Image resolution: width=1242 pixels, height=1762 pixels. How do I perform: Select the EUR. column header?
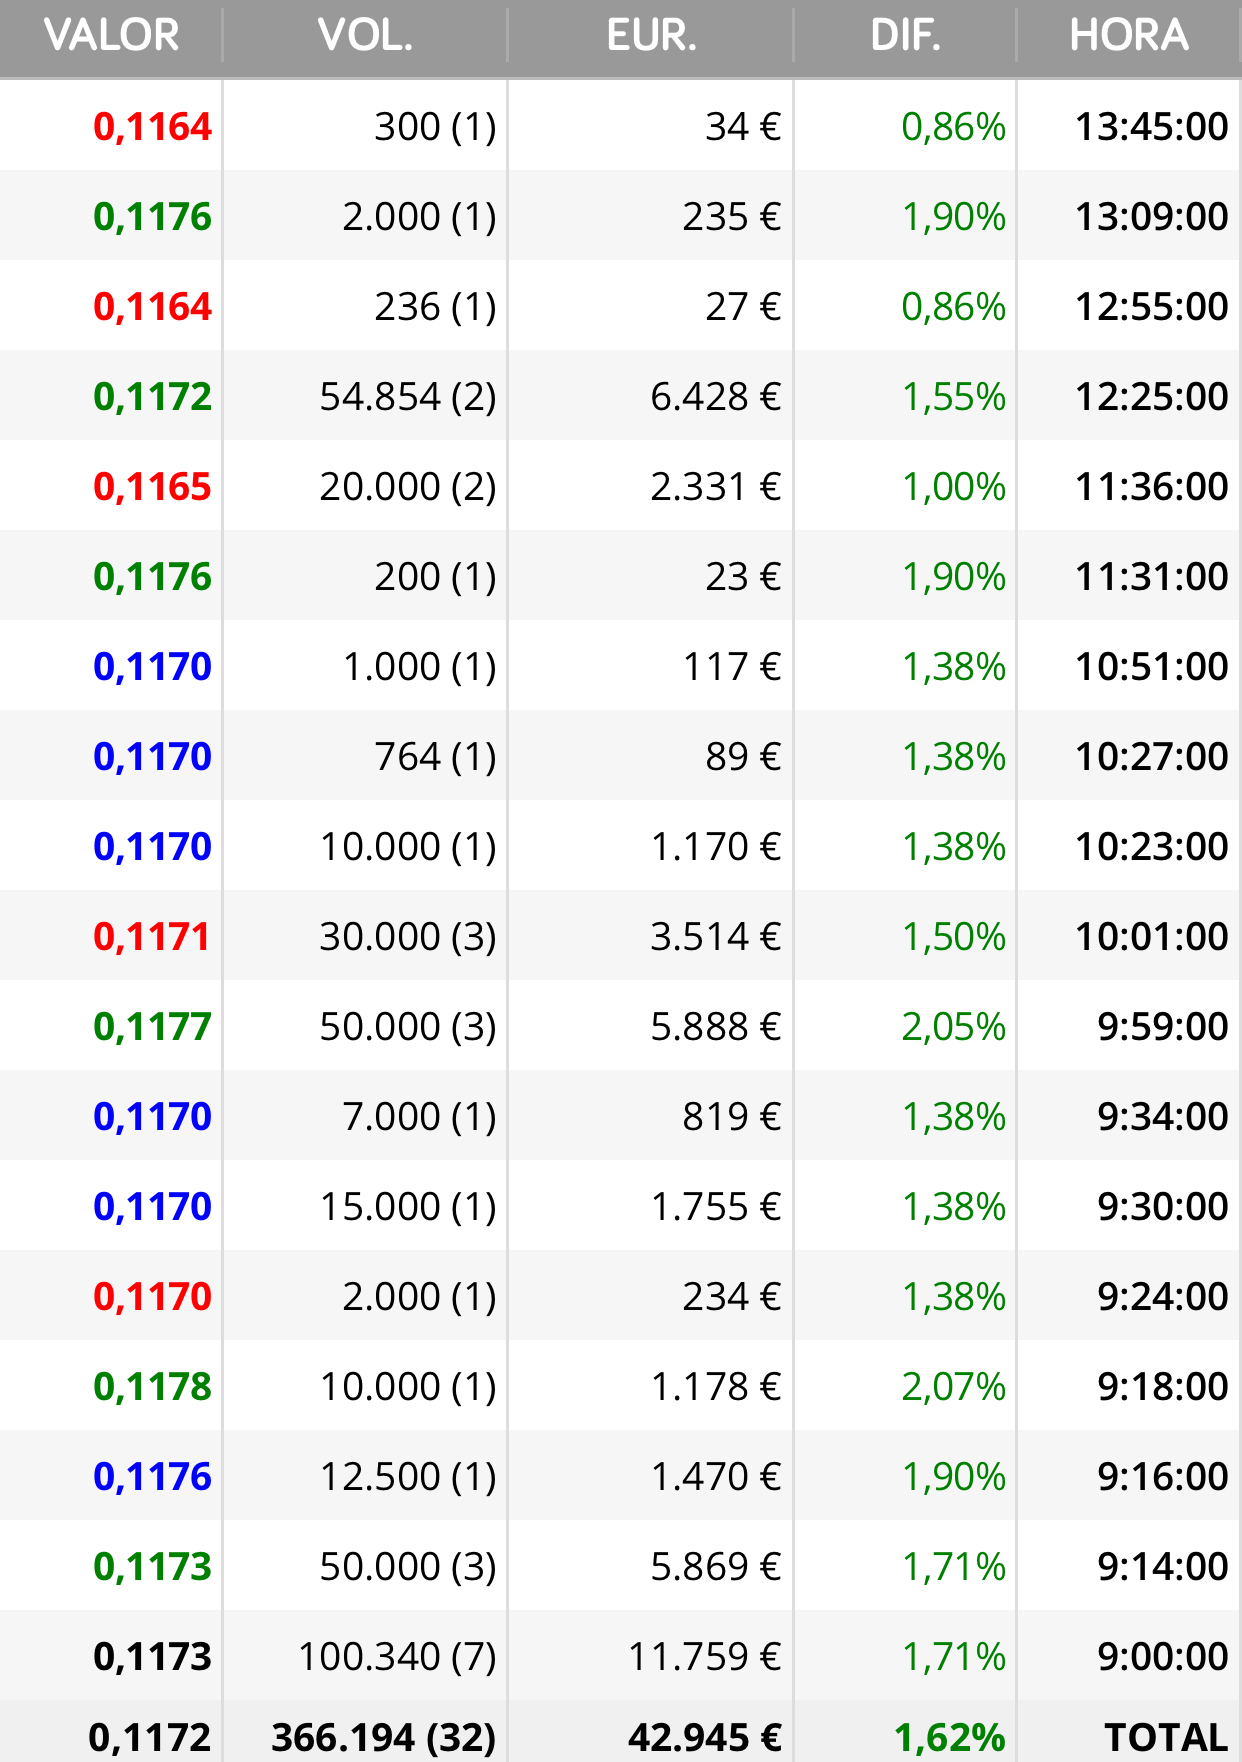tap(651, 36)
